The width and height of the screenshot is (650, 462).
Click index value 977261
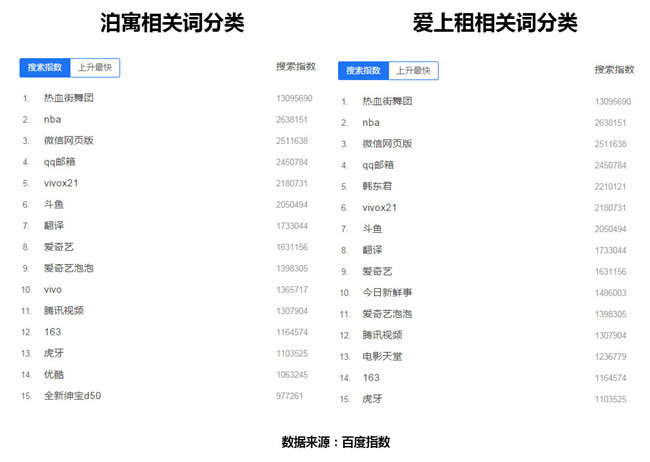point(289,396)
